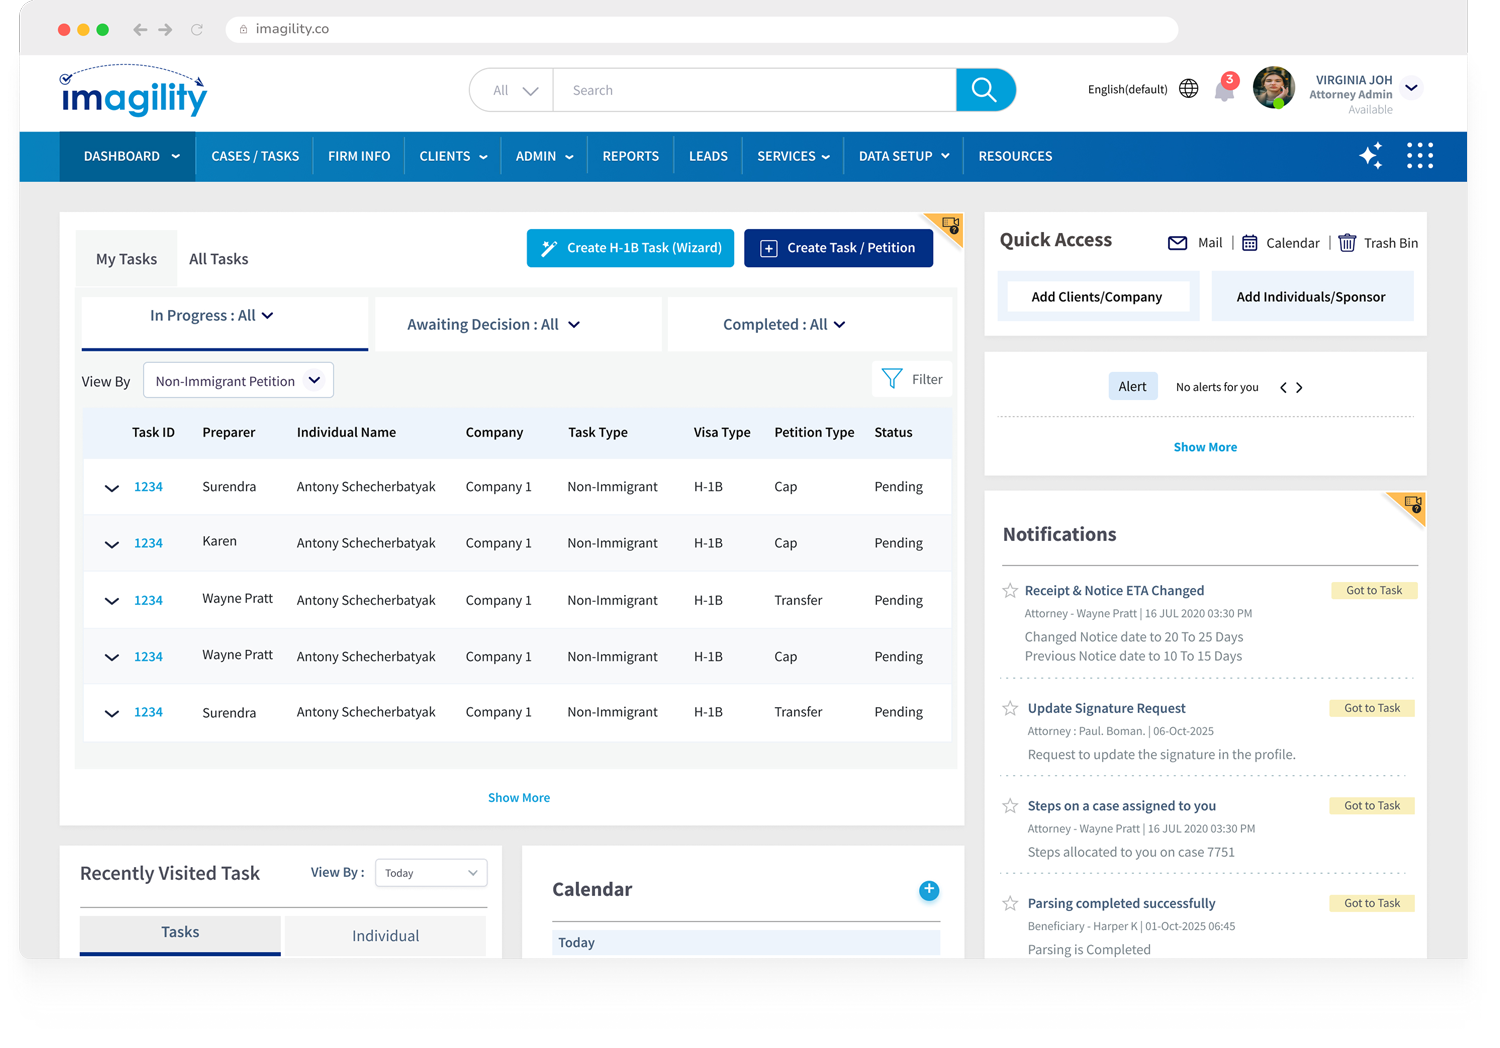The width and height of the screenshot is (1500, 1048).
Task: Switch to the All Tasks tab
Action: tap(218, 259)
